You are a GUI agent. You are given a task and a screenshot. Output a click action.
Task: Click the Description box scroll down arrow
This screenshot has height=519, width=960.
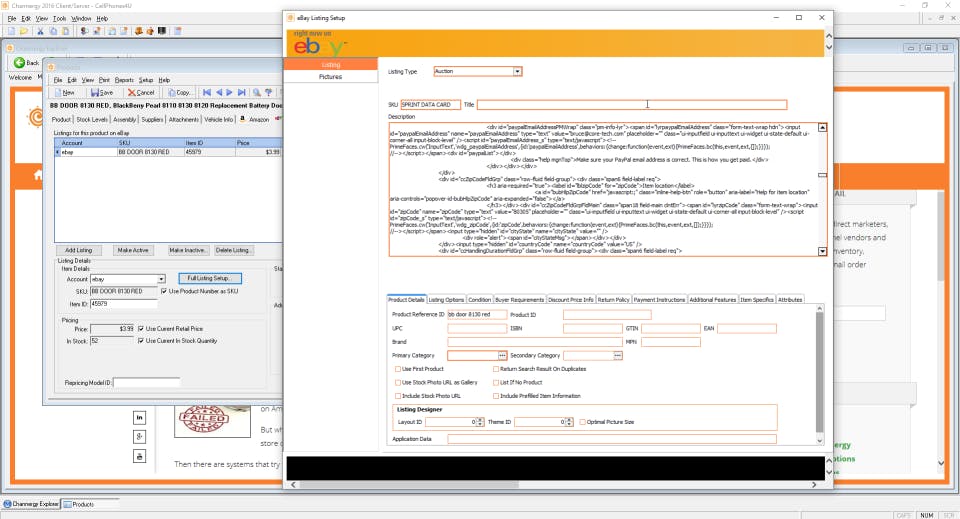click(x=822, y=251)
